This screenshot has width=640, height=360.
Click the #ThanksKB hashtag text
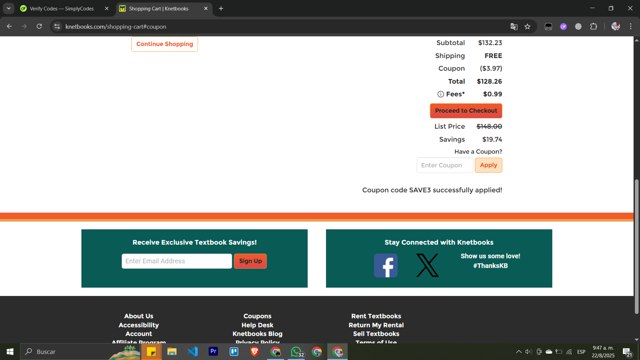point(491,266)
